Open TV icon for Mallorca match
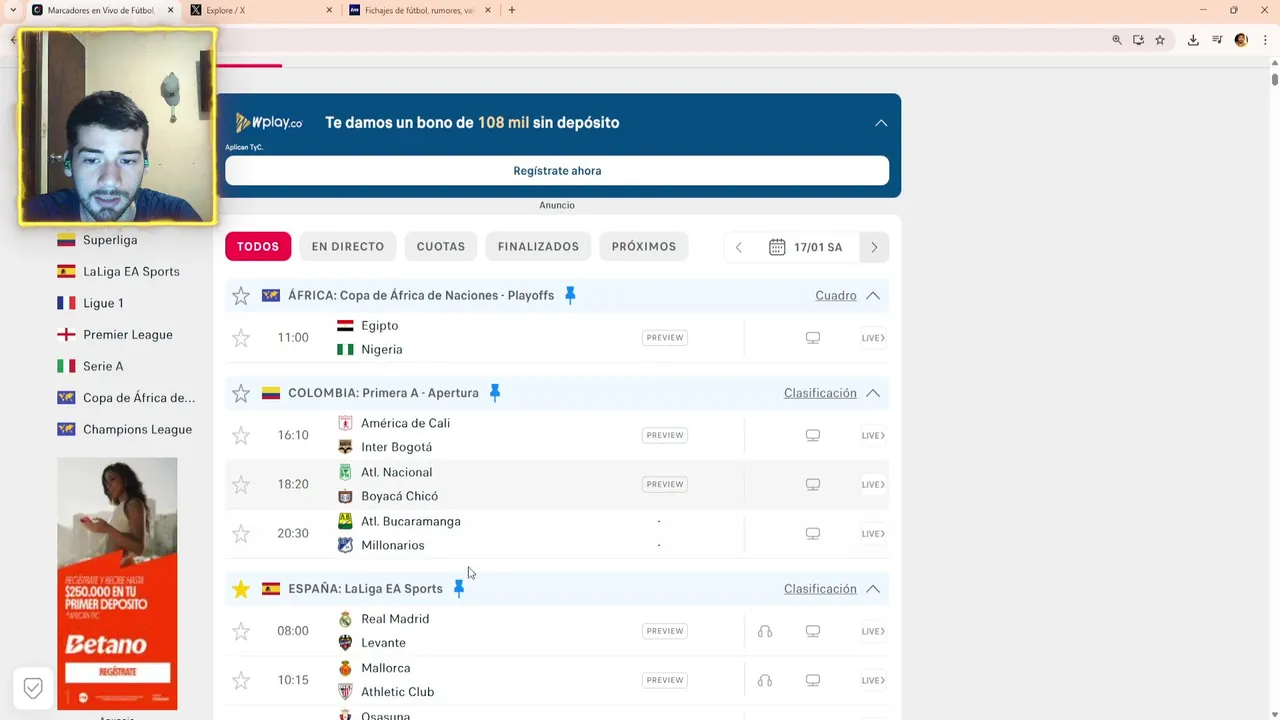This screenshot has height=720, width=1280. (813, 680)
